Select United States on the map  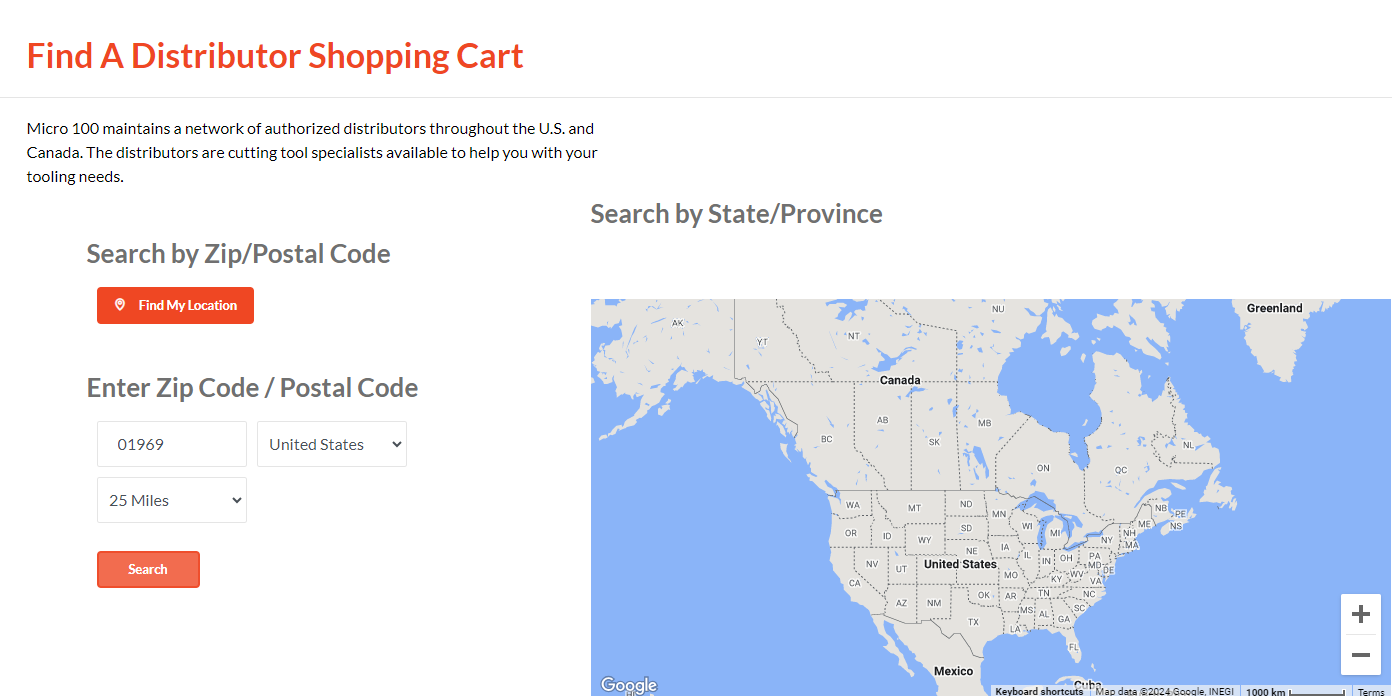point(959,563)
